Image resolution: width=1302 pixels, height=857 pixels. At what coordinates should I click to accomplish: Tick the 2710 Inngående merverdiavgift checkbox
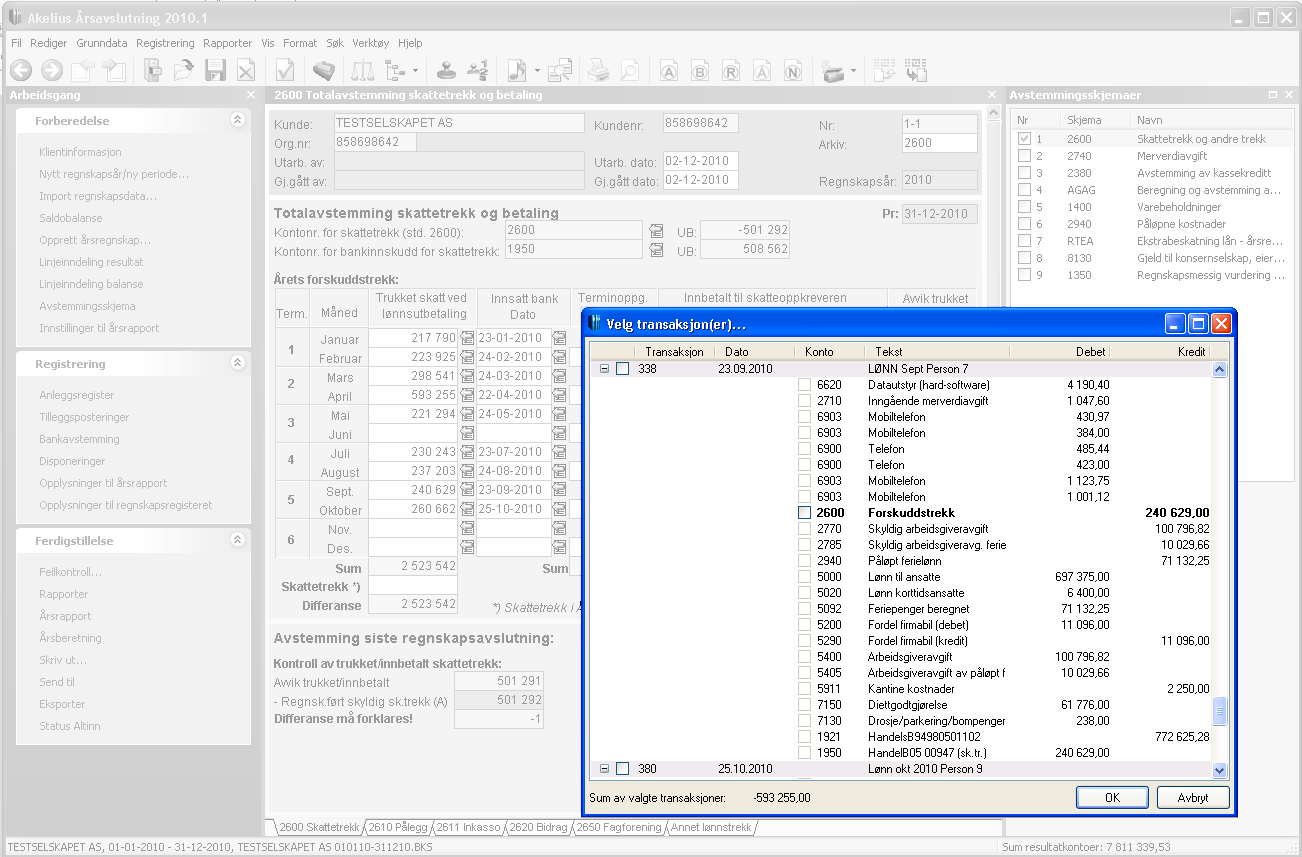(x=805, y=401)
